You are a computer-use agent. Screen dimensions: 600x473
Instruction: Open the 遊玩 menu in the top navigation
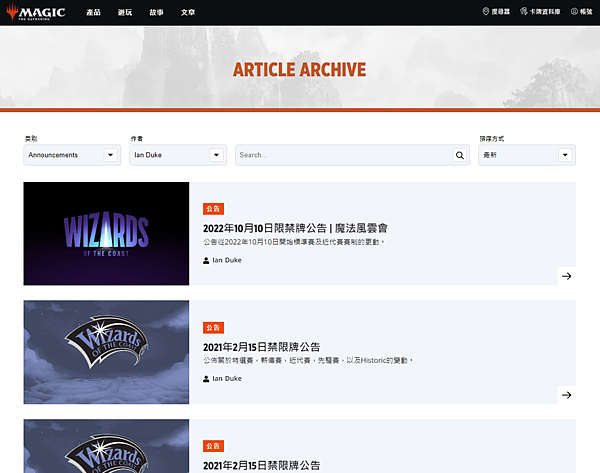click(x=125, y=12)
